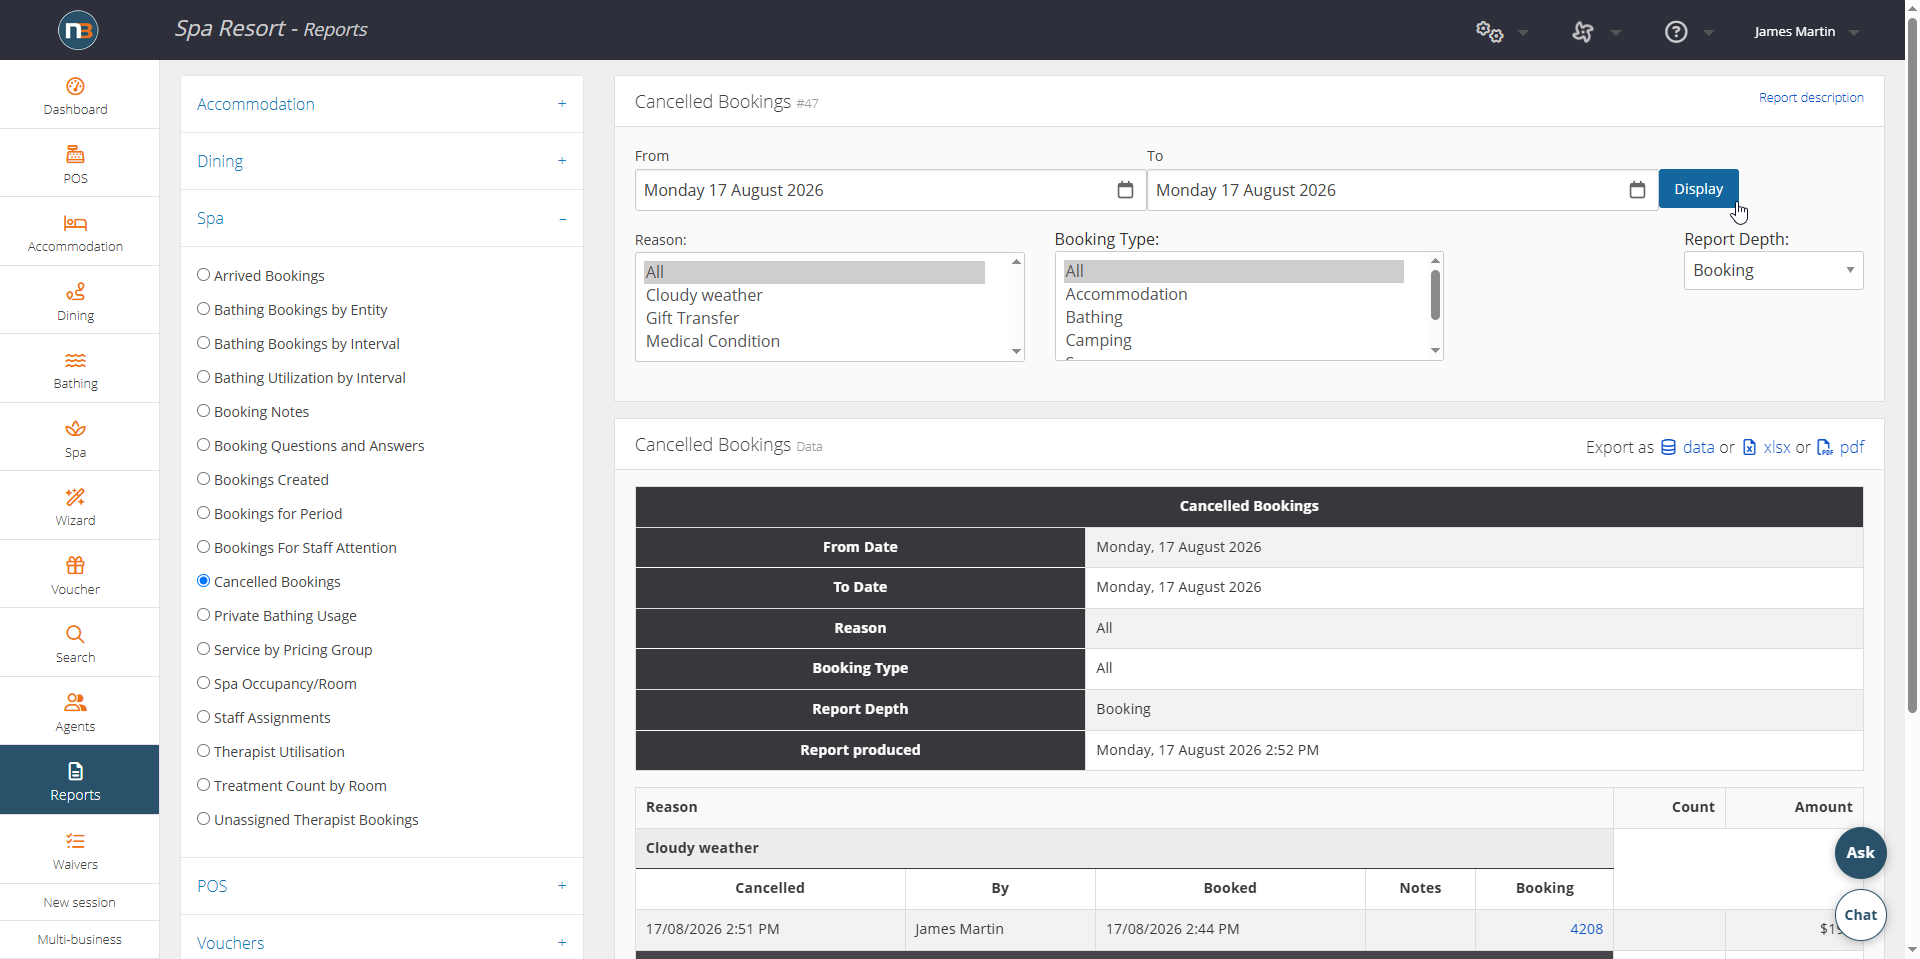Open the From date calendar icon

coord(1125,190)
